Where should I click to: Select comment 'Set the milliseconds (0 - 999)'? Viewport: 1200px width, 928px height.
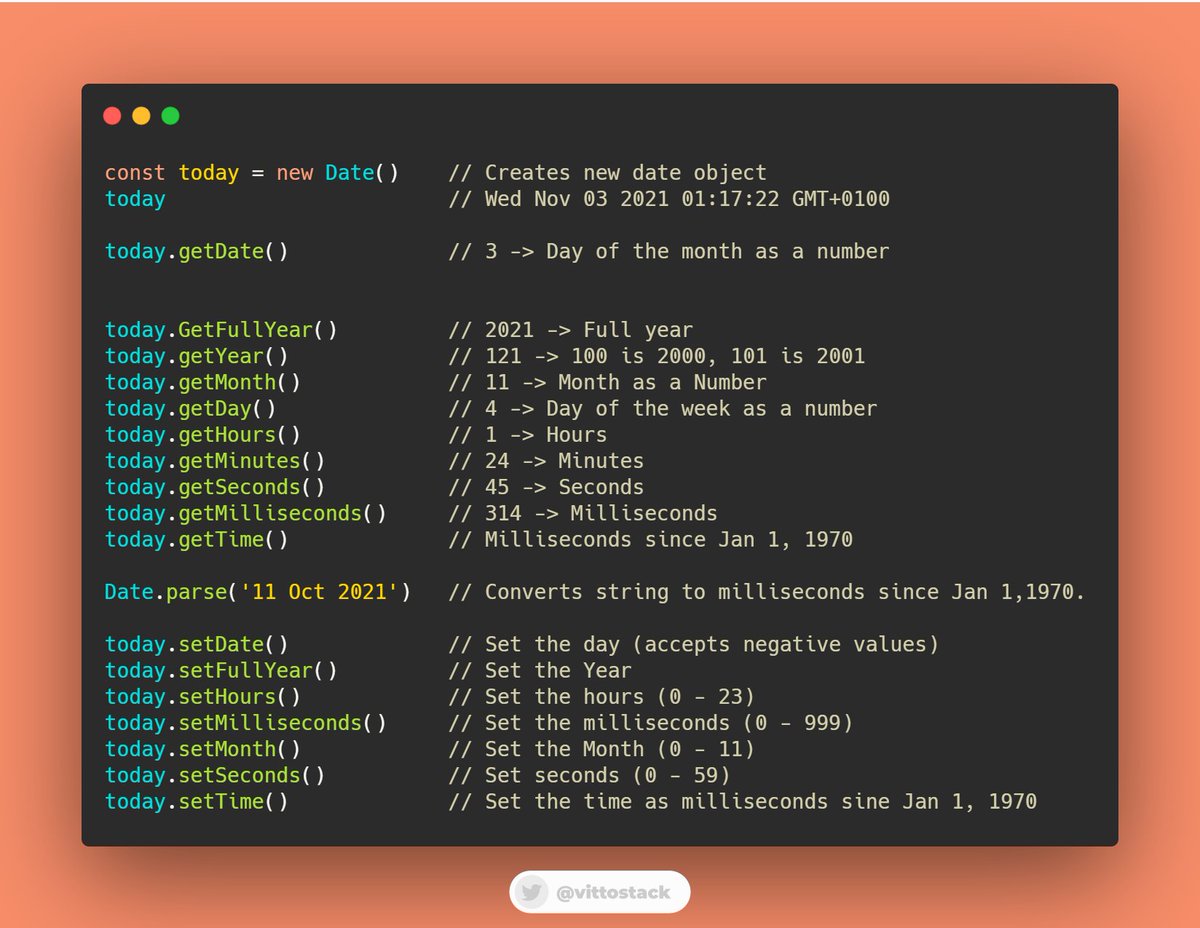click(669, 722)
